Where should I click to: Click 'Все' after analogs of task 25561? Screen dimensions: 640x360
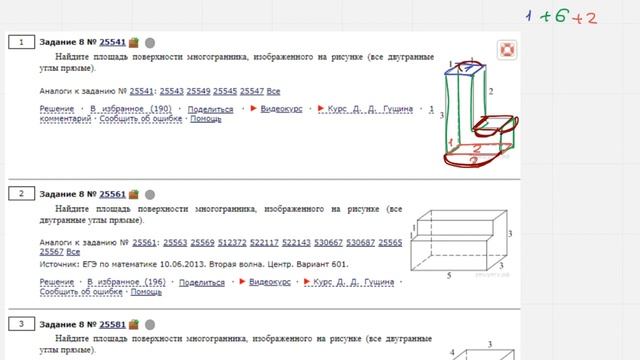(73, 252)
